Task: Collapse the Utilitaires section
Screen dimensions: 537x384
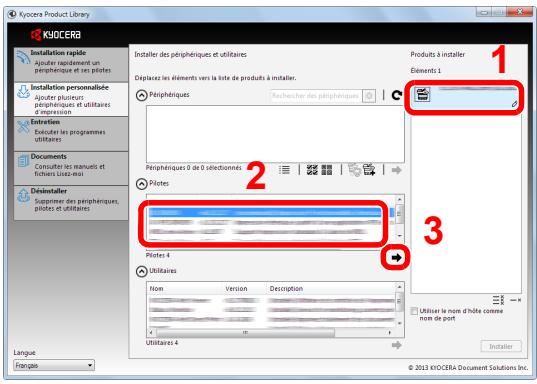Action: coord(141,272)
